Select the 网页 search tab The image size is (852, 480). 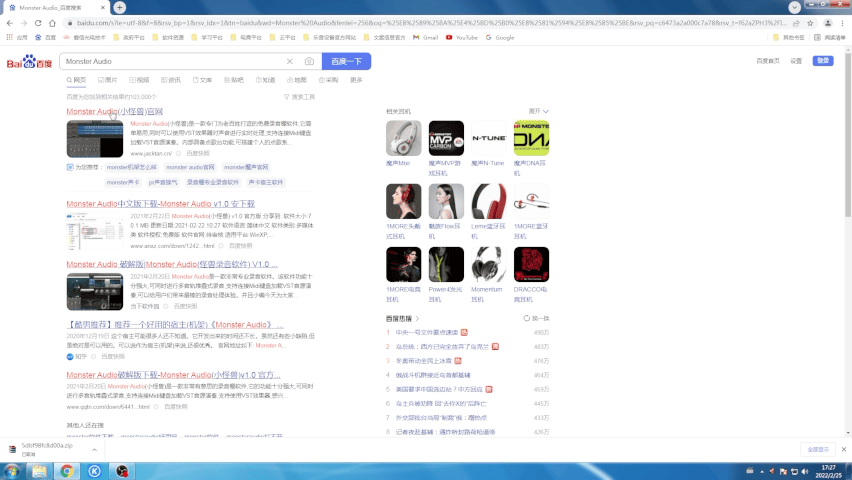pos(77,80)
